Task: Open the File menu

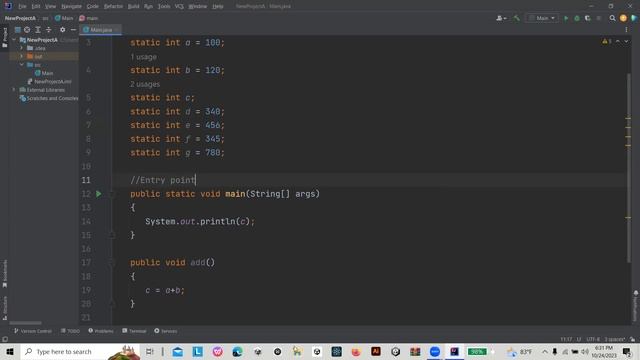Action: [22, 7]
